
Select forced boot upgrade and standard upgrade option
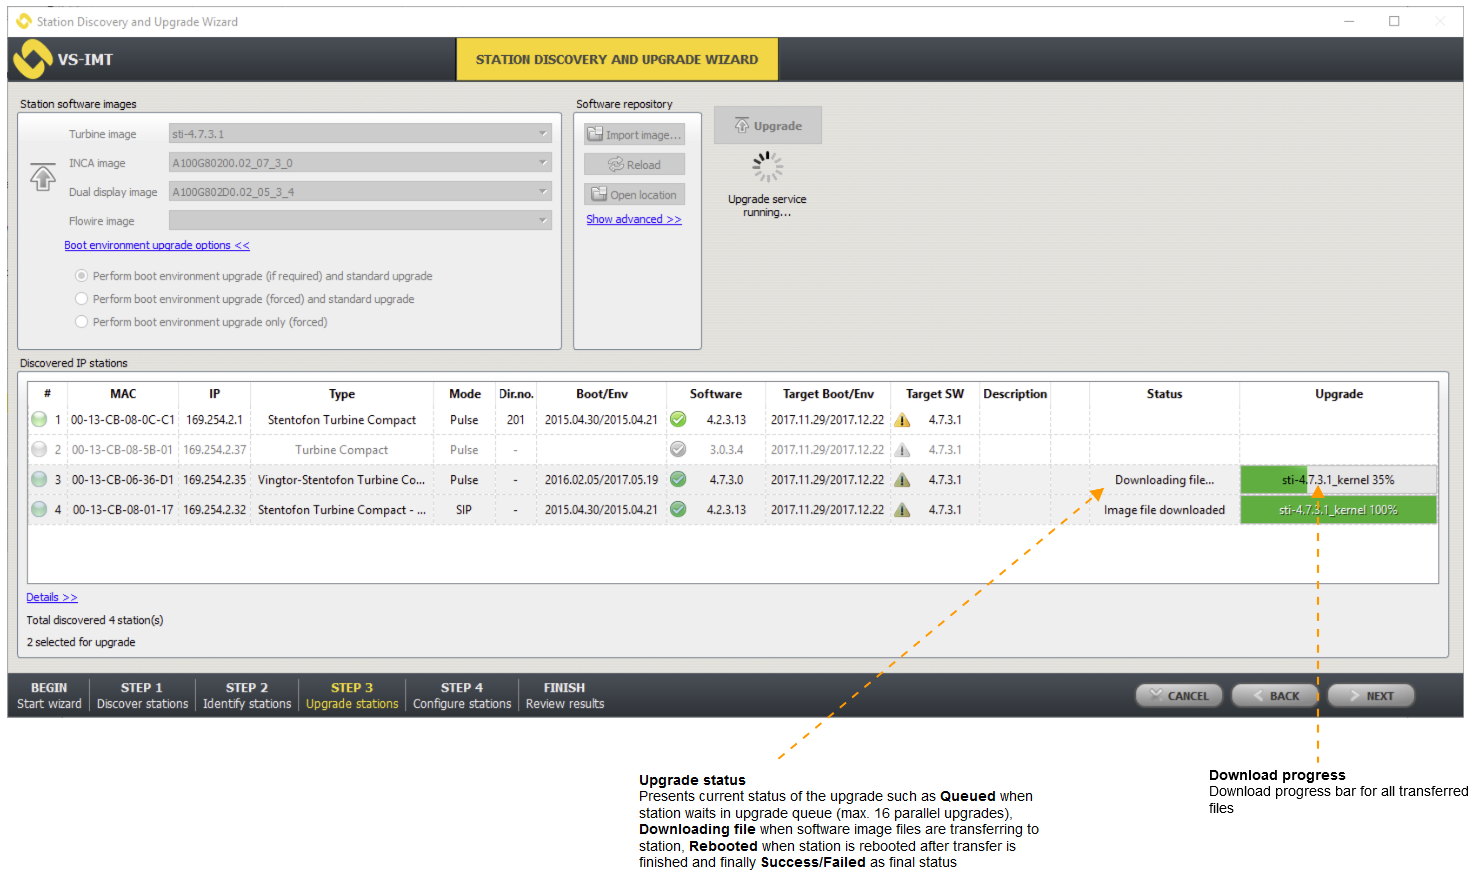coord(82,299)
